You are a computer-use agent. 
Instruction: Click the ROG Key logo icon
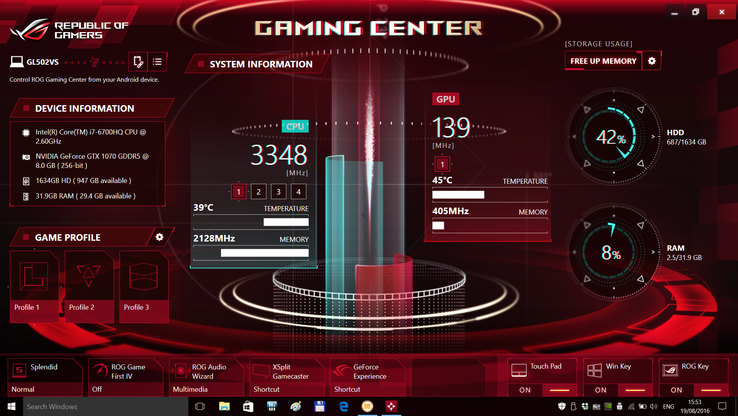(670, 370)
